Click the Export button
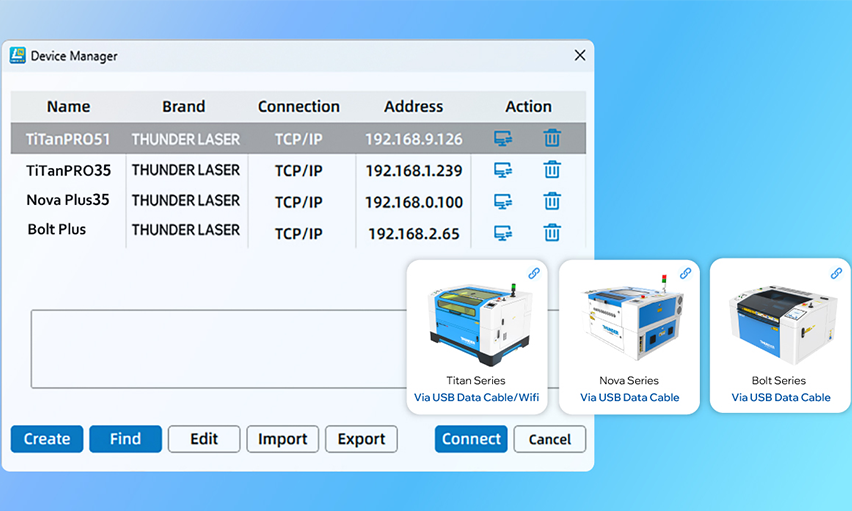Viewport: 852px width, 511px height. pos(361,439)
